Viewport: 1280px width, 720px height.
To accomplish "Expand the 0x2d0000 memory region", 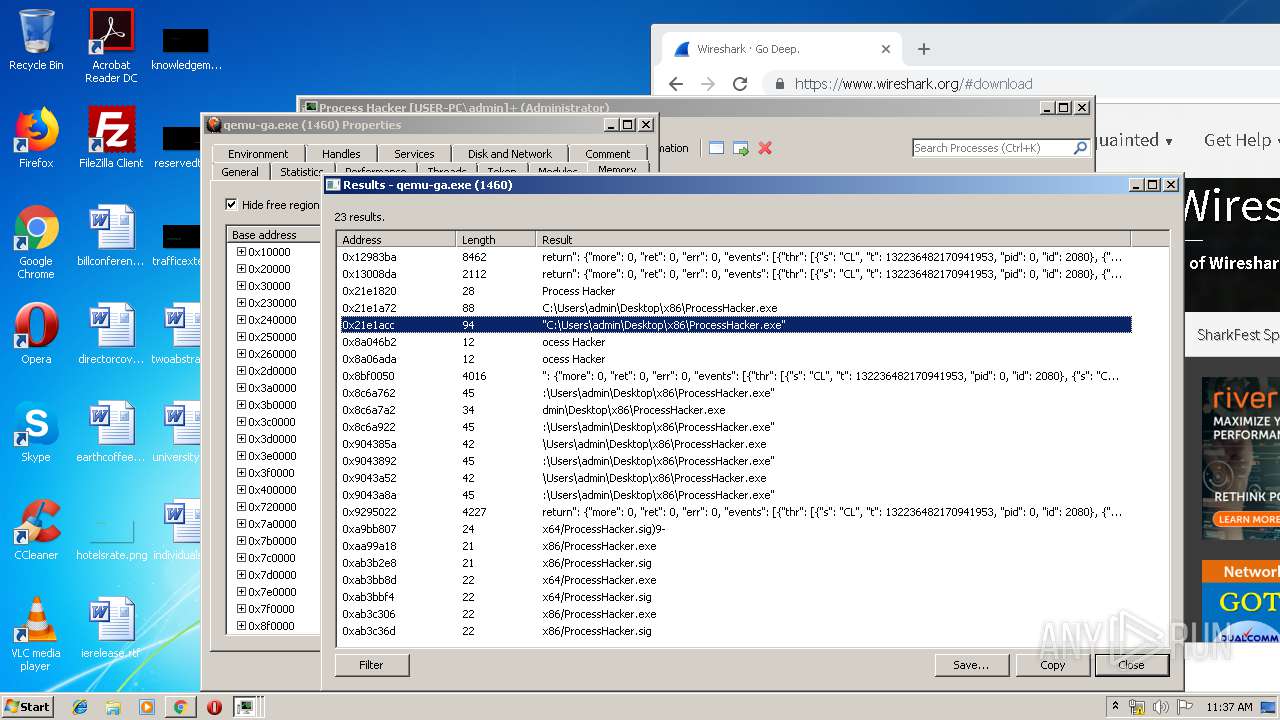I will 241,371.
